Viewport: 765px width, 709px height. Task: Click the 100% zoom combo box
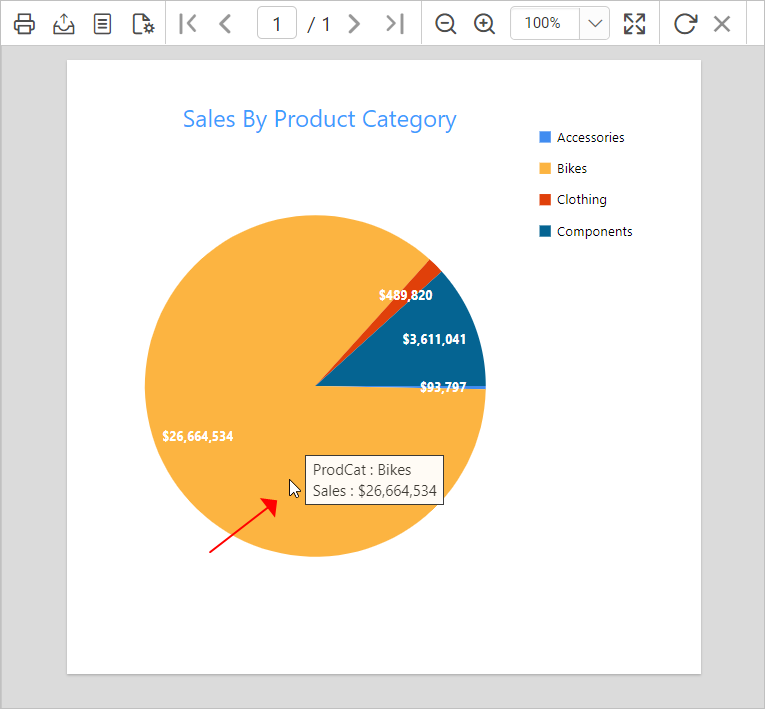coord(560,23)
